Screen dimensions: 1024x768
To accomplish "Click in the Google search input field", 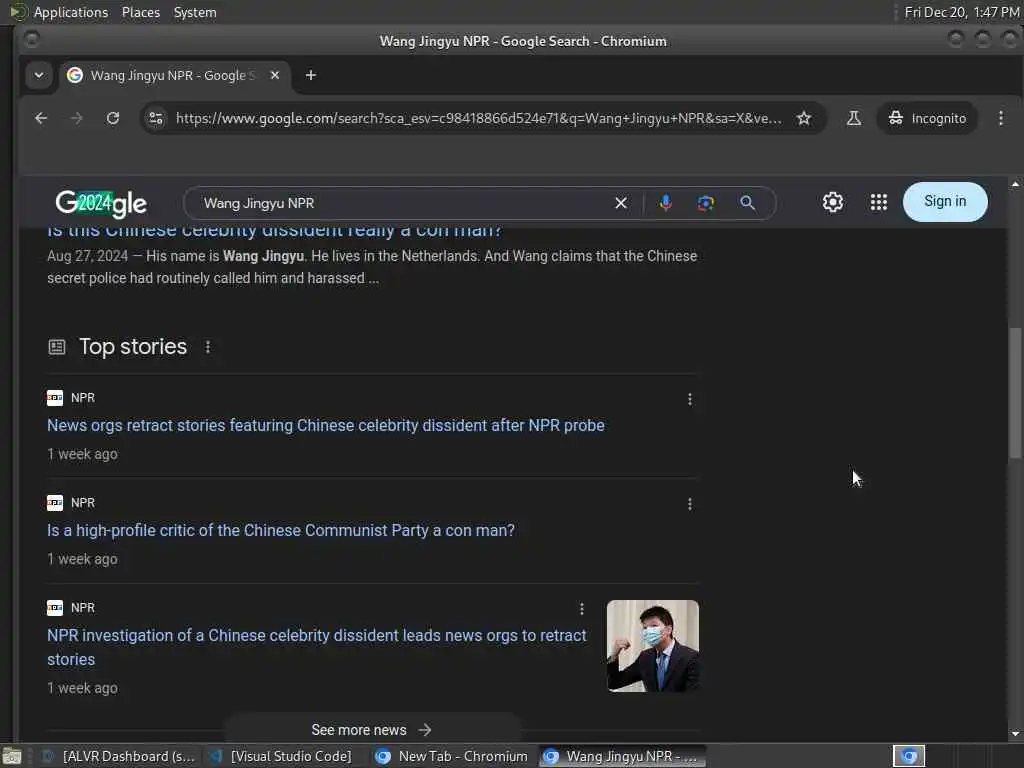I will point(405,203).
